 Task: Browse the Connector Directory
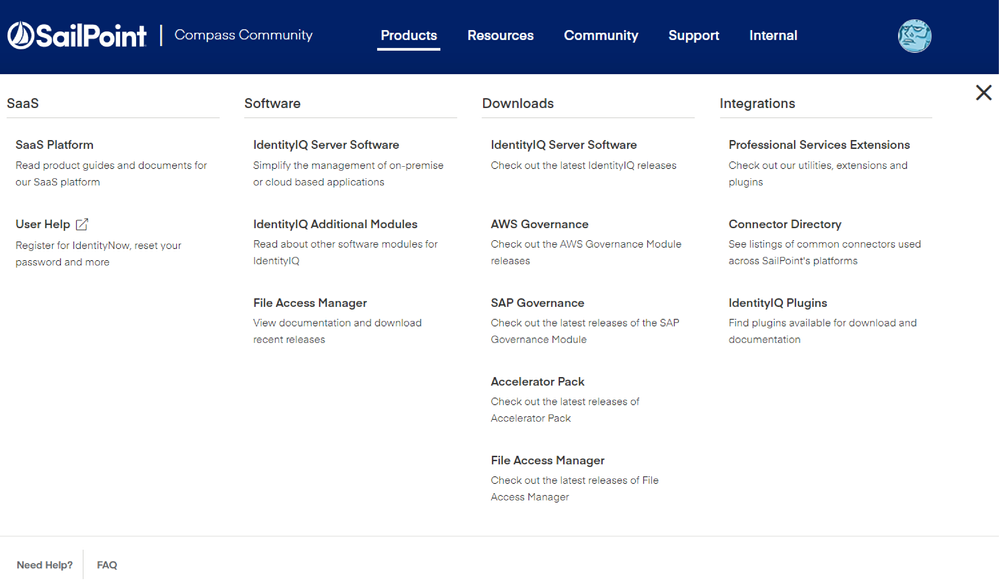[784, 224]
